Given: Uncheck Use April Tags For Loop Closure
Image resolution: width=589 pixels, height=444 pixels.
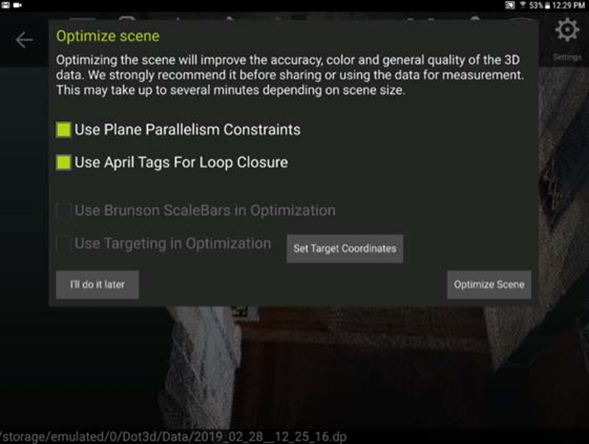Looking at the screenshot, I should [63, 162].
